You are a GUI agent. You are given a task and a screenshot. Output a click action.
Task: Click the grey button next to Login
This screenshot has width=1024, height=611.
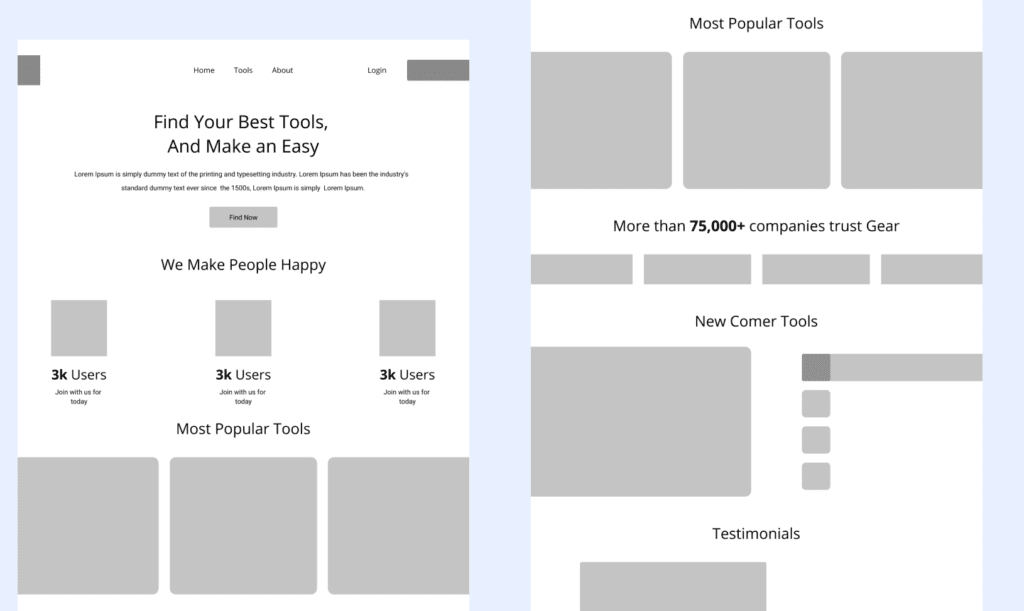coord(438,70)
